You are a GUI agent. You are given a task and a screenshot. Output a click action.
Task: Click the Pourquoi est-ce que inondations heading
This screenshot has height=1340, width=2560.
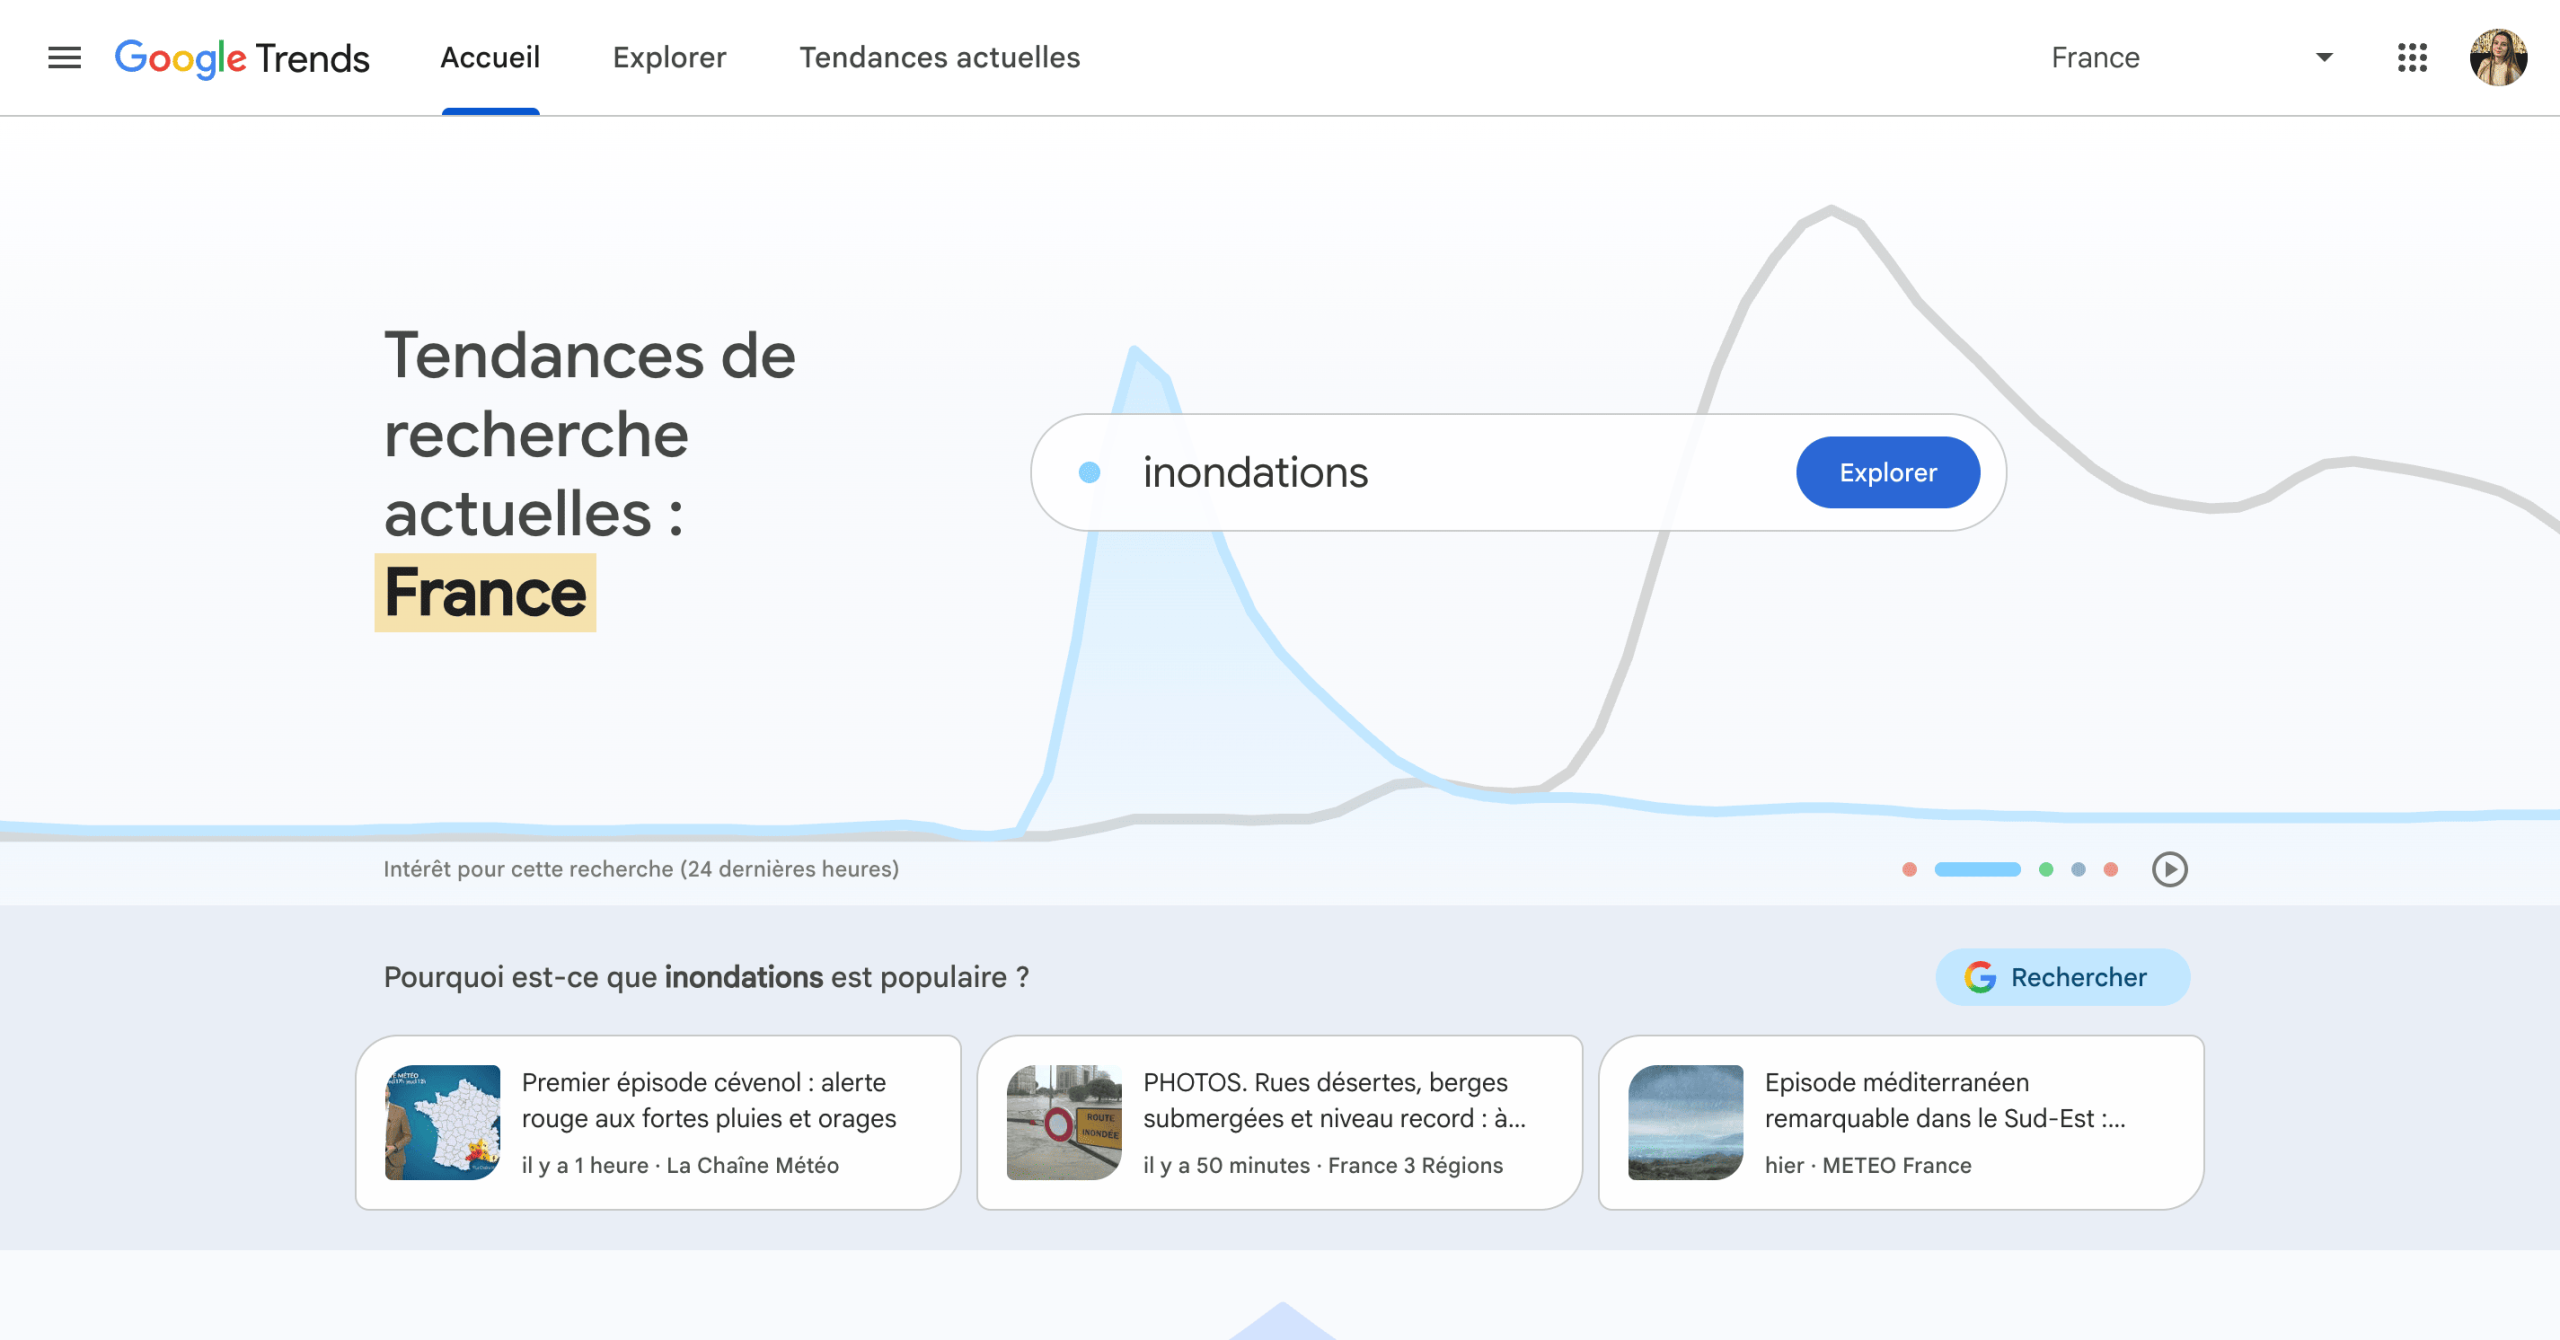point(706,977)
